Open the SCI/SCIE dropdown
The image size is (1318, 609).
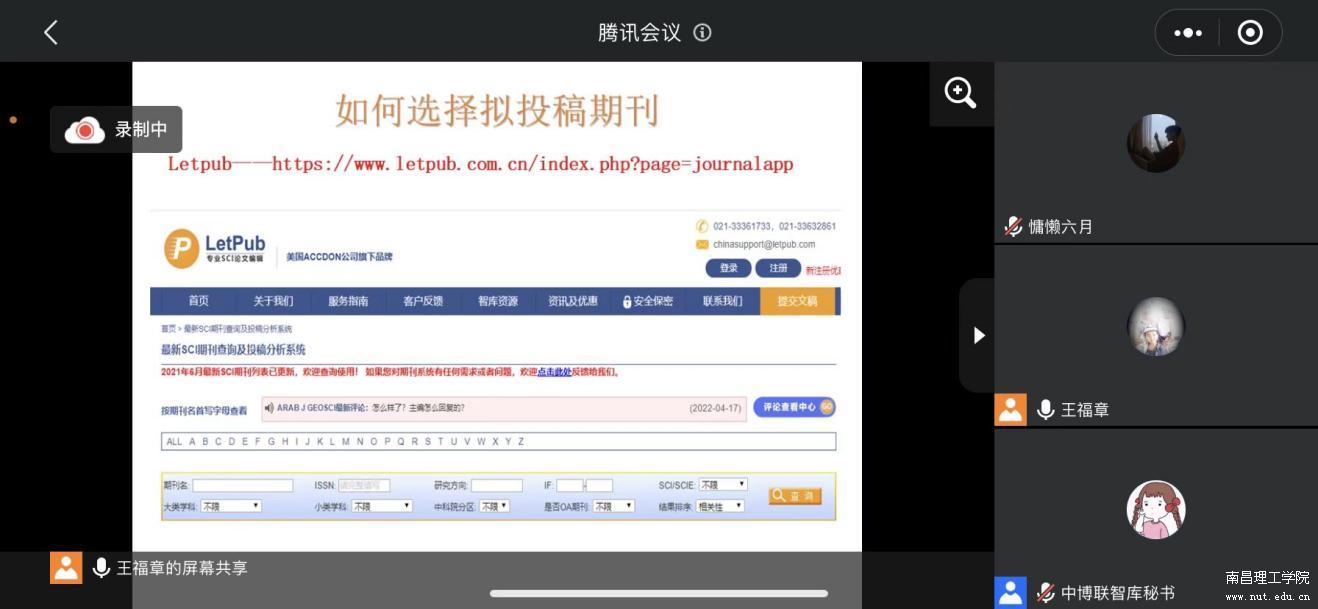(x=723, y=485)
